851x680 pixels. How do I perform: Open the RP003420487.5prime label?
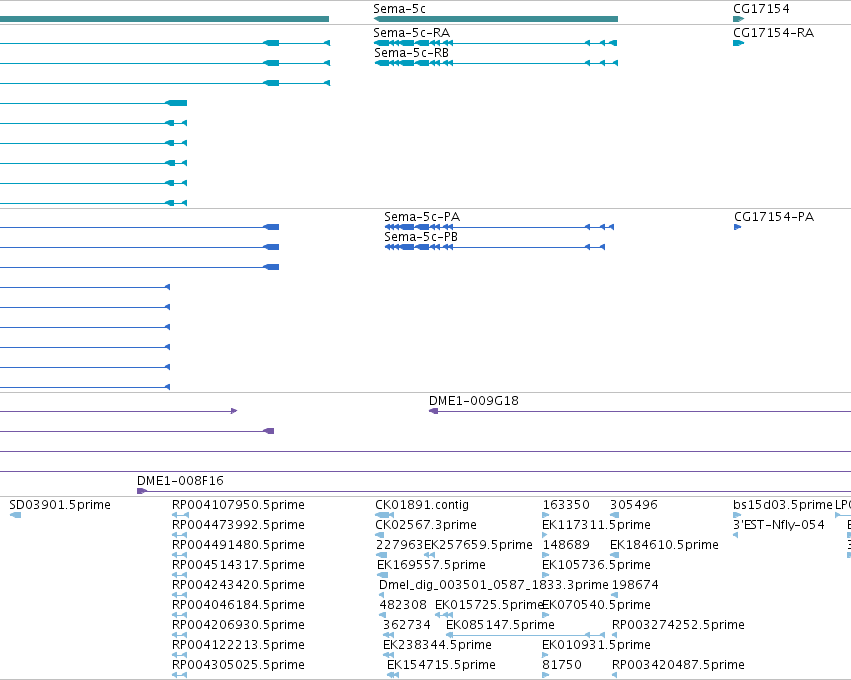(678, 664)
